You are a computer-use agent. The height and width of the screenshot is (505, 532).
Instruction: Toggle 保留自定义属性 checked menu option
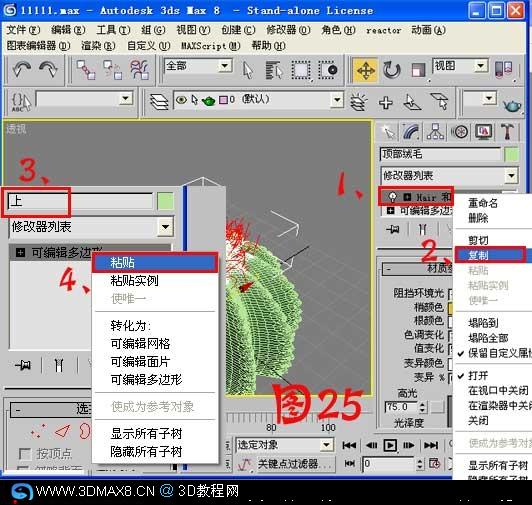(x=495, y=353)
